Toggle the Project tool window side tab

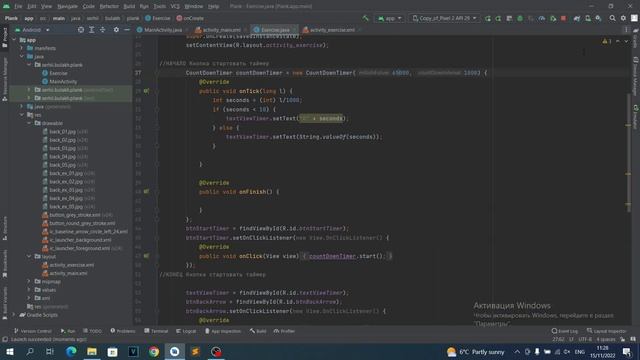5,38
